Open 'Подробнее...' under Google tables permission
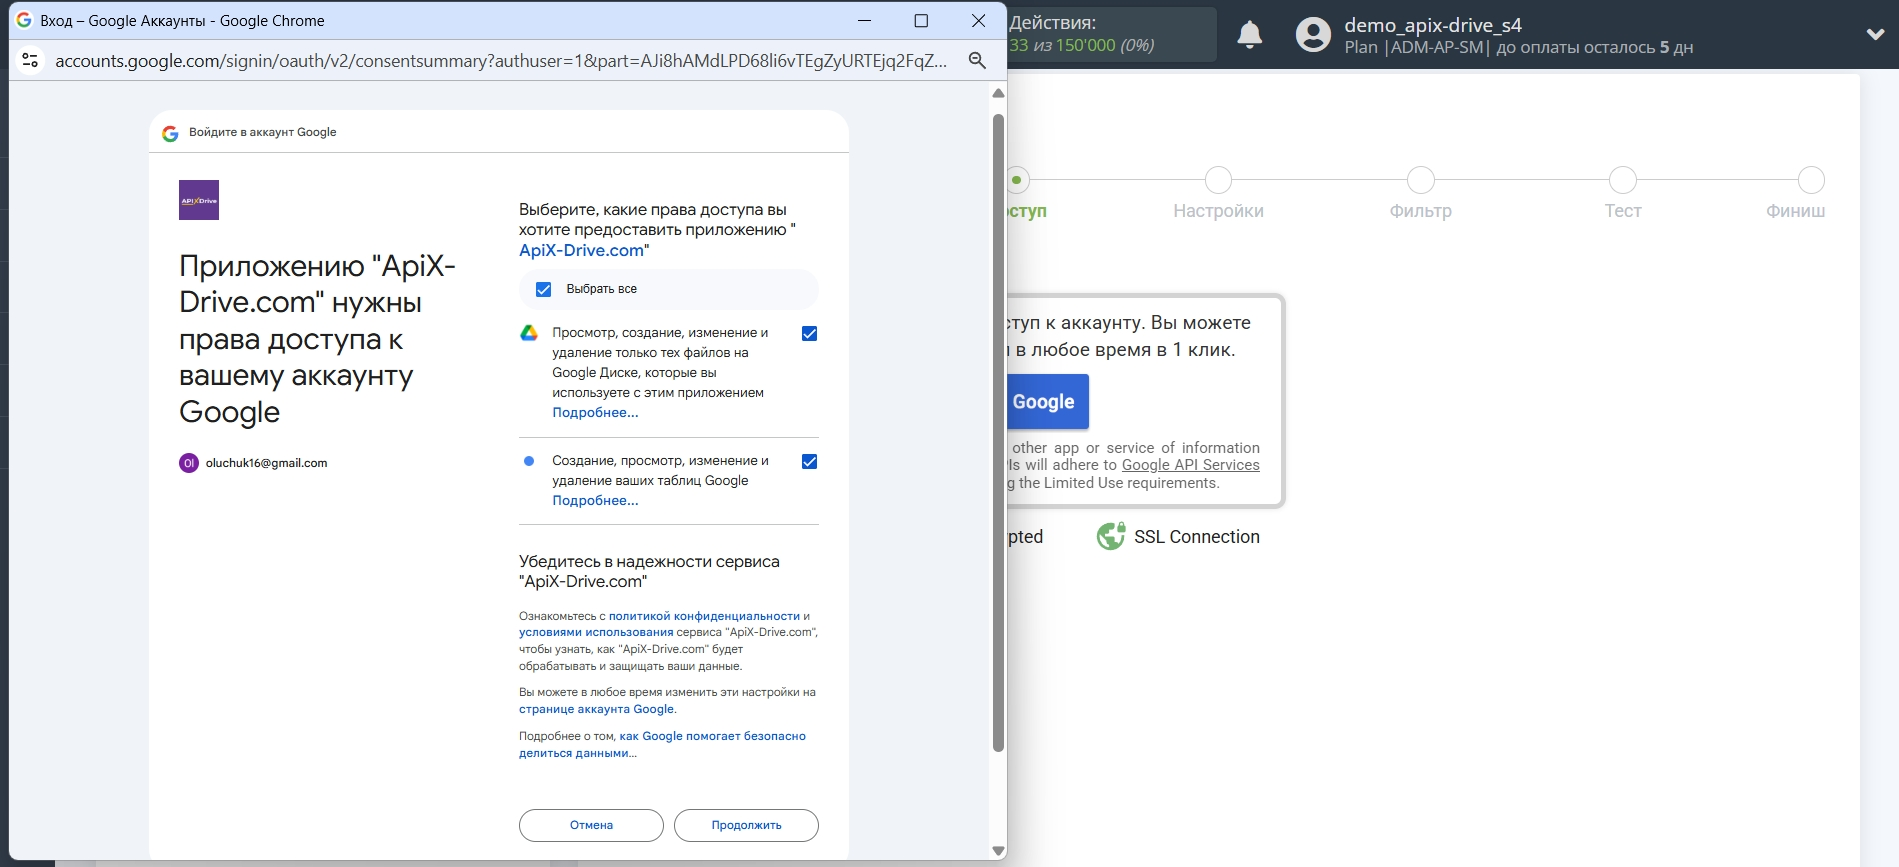Viewport: 1899px width, 867px height. 595,500
